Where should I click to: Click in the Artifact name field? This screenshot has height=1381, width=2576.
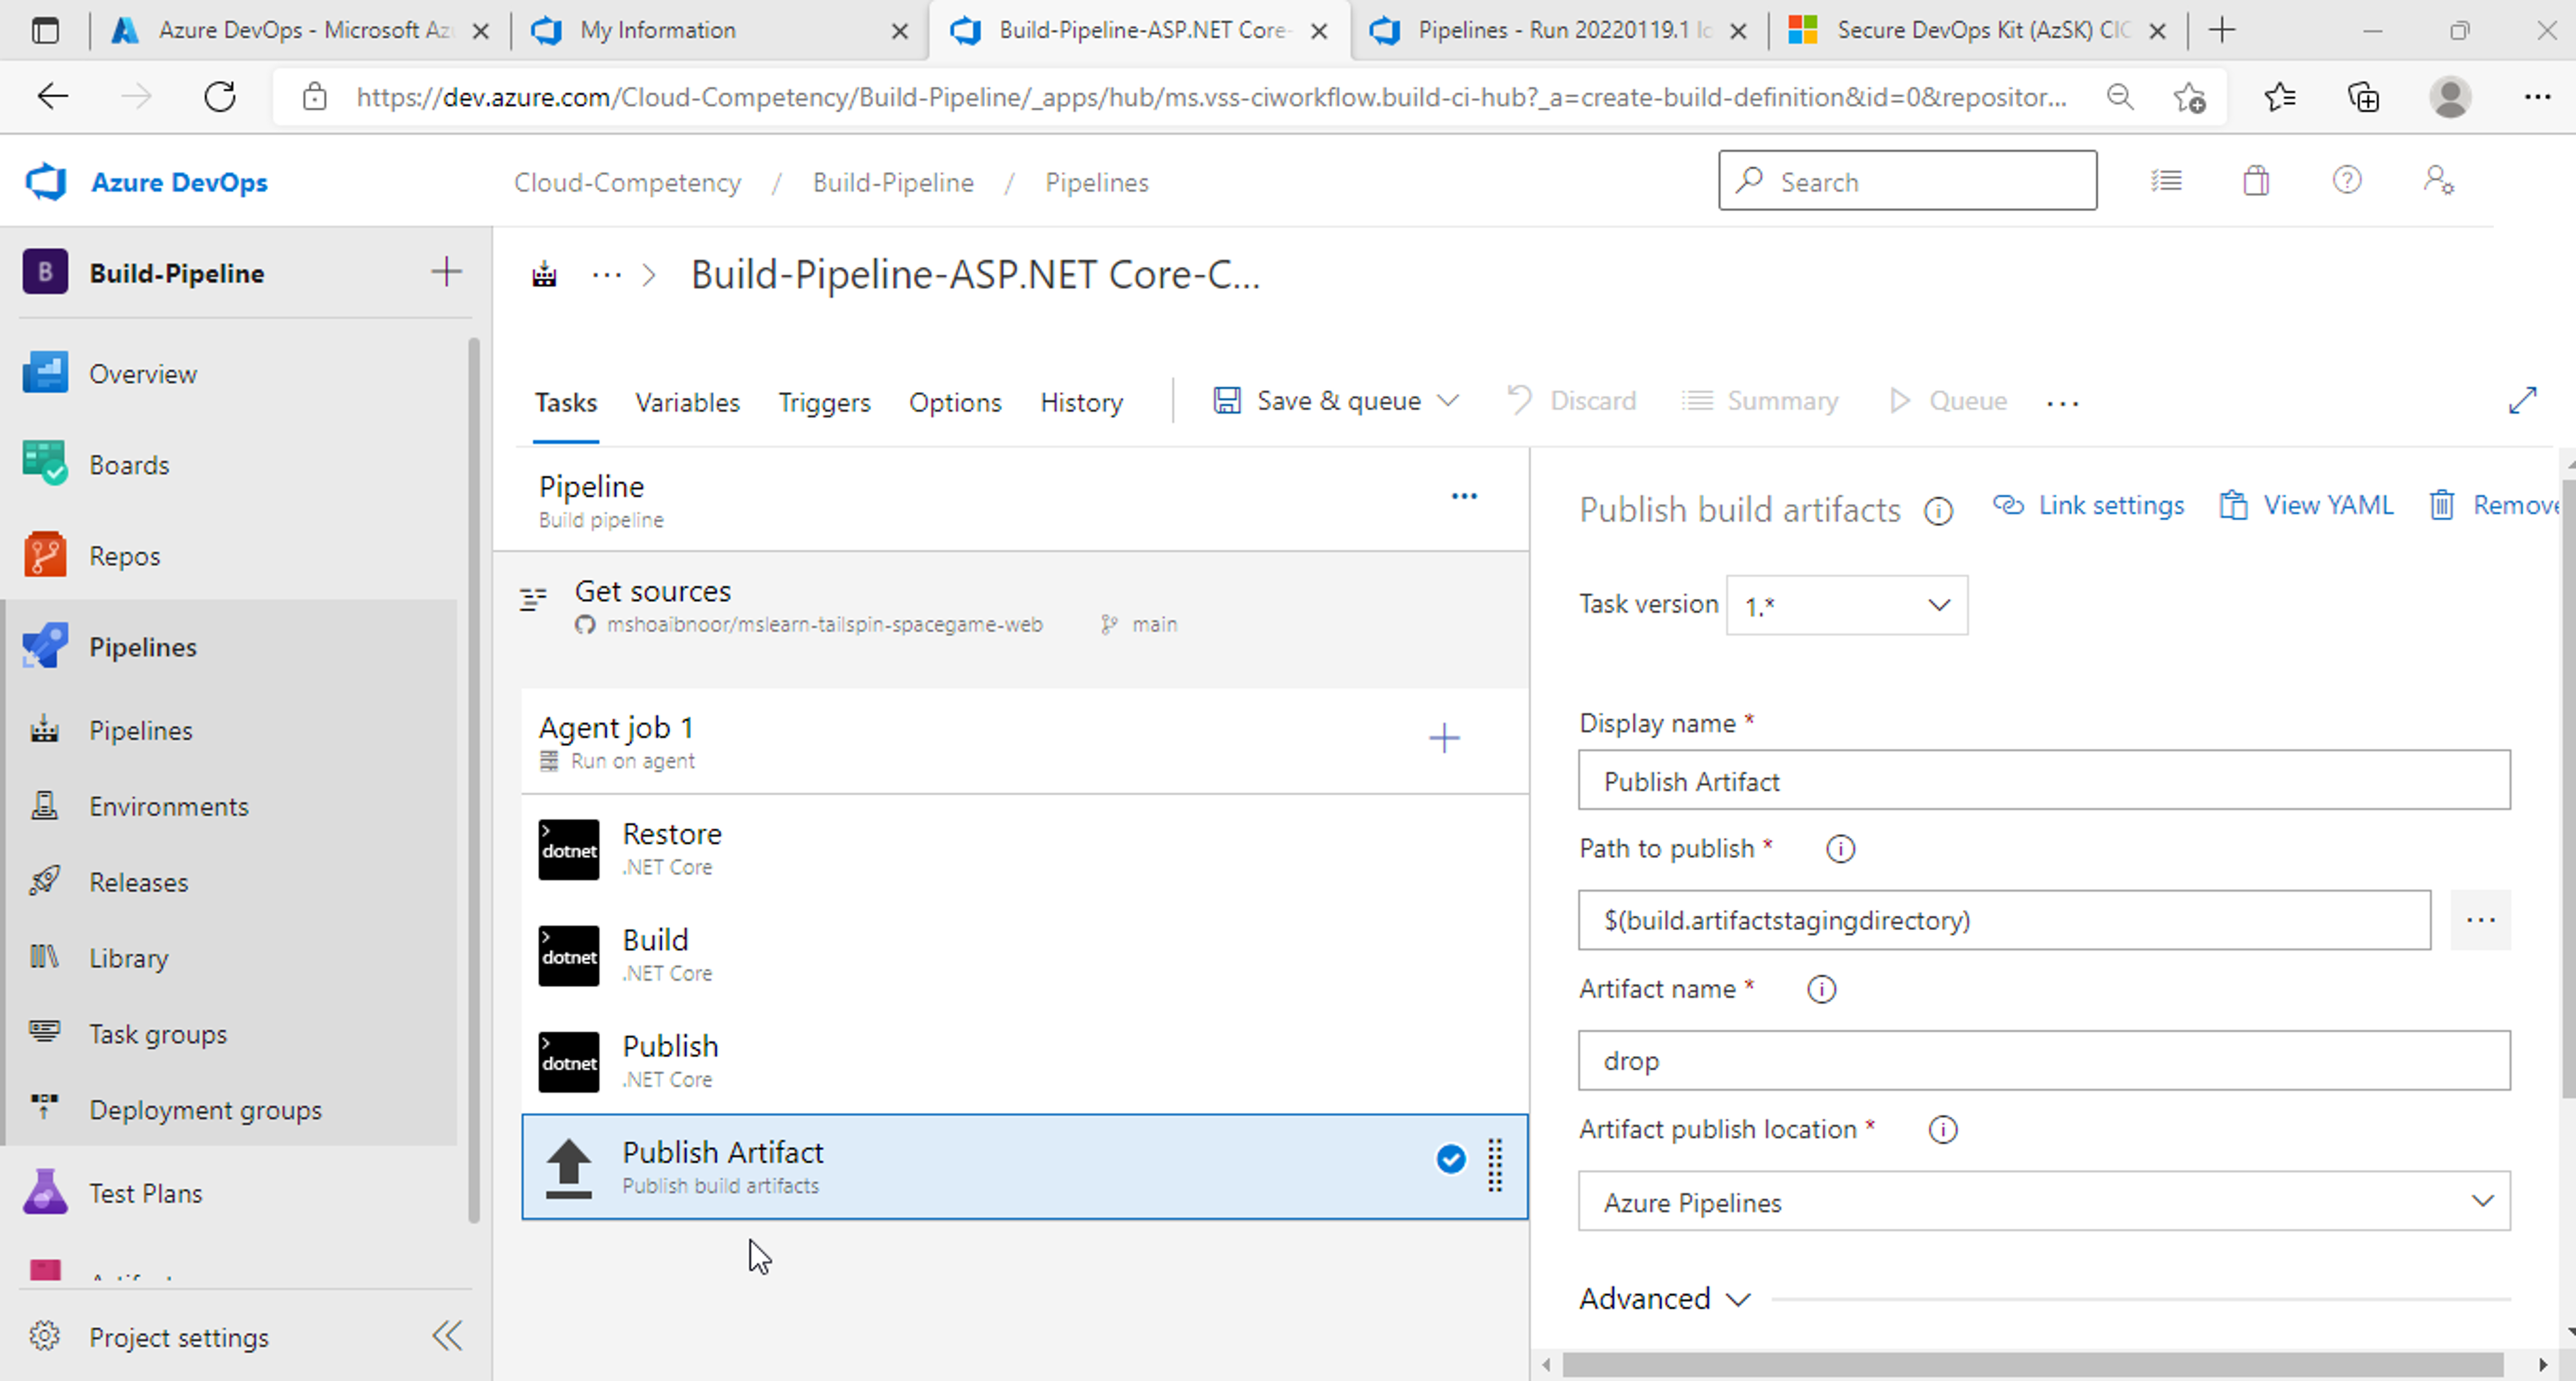(x=2044, y=1060)
